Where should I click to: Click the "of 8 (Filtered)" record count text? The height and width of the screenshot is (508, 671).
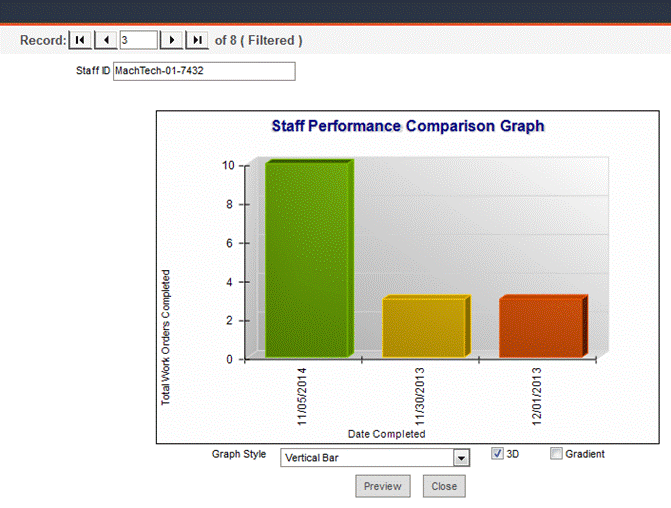(258, 41)
